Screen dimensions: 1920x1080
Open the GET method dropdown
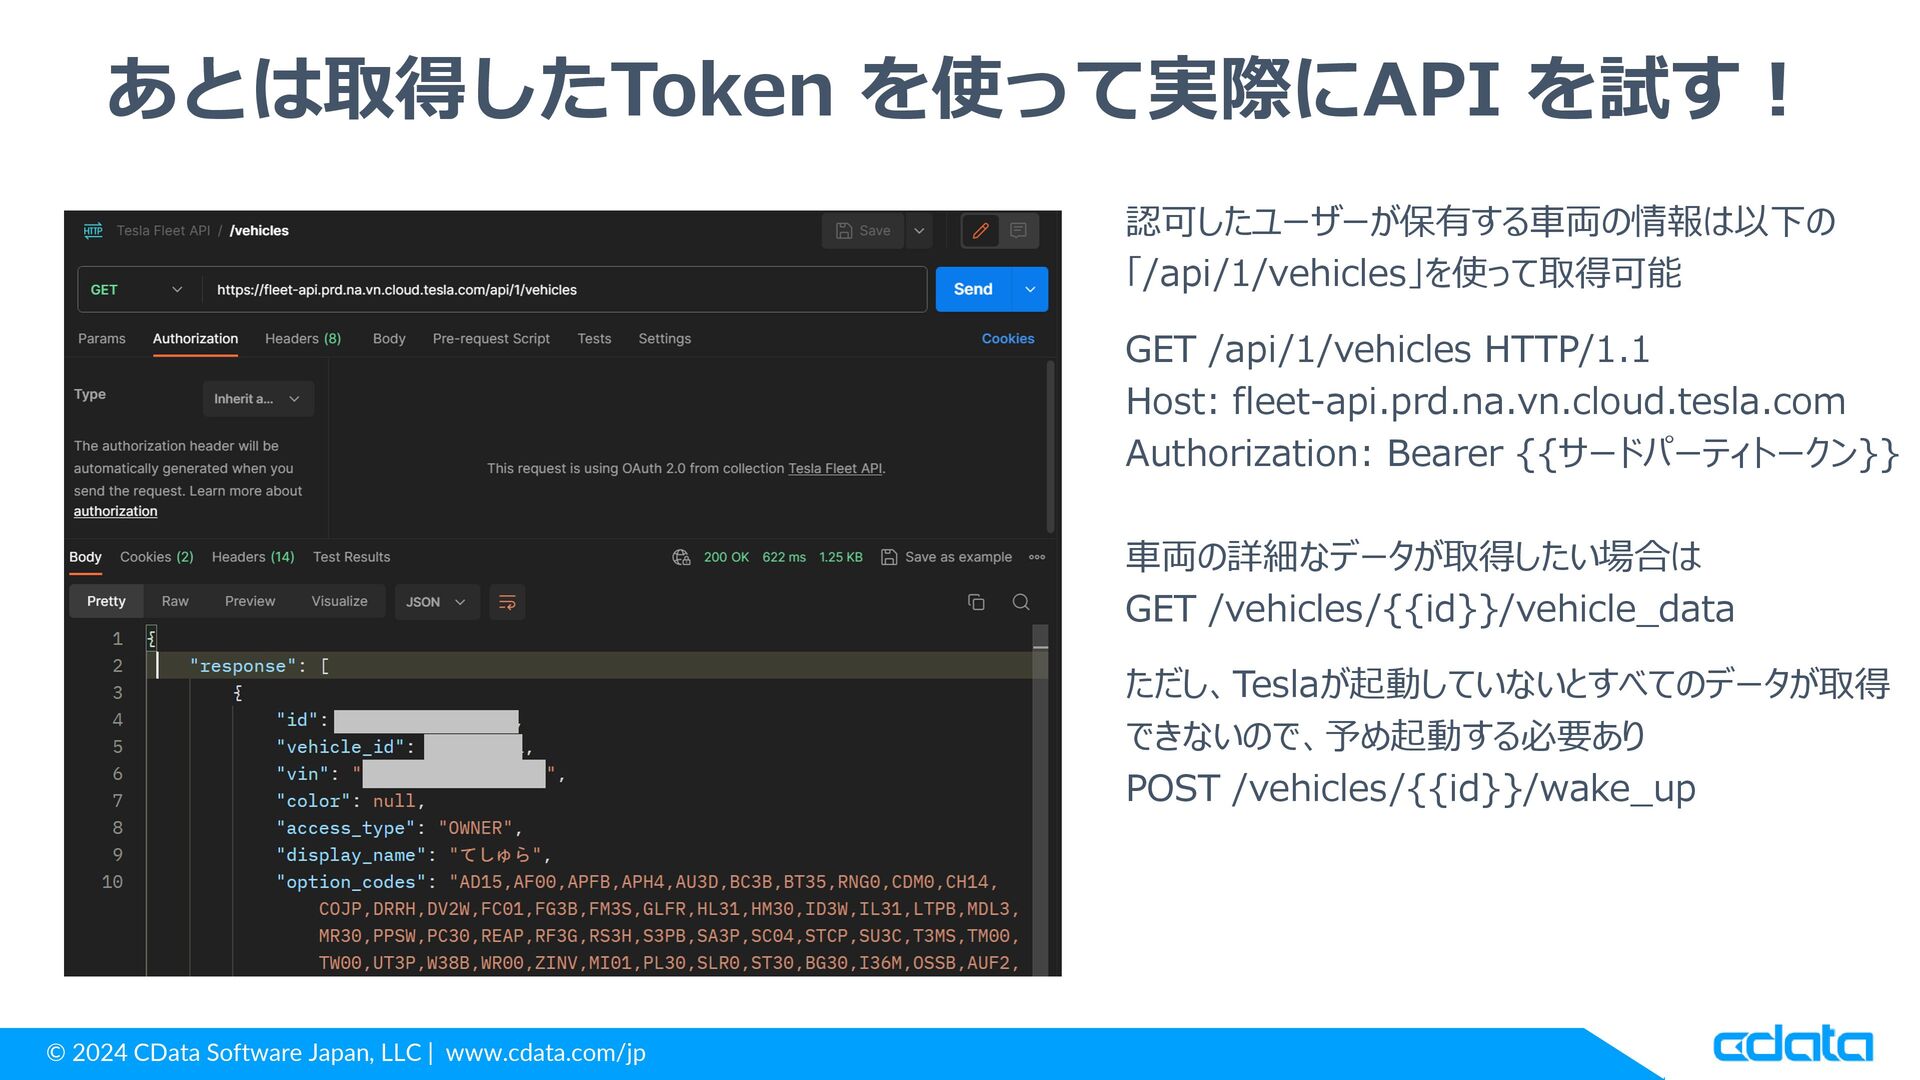pyautogui.click(x=136, y=290)
